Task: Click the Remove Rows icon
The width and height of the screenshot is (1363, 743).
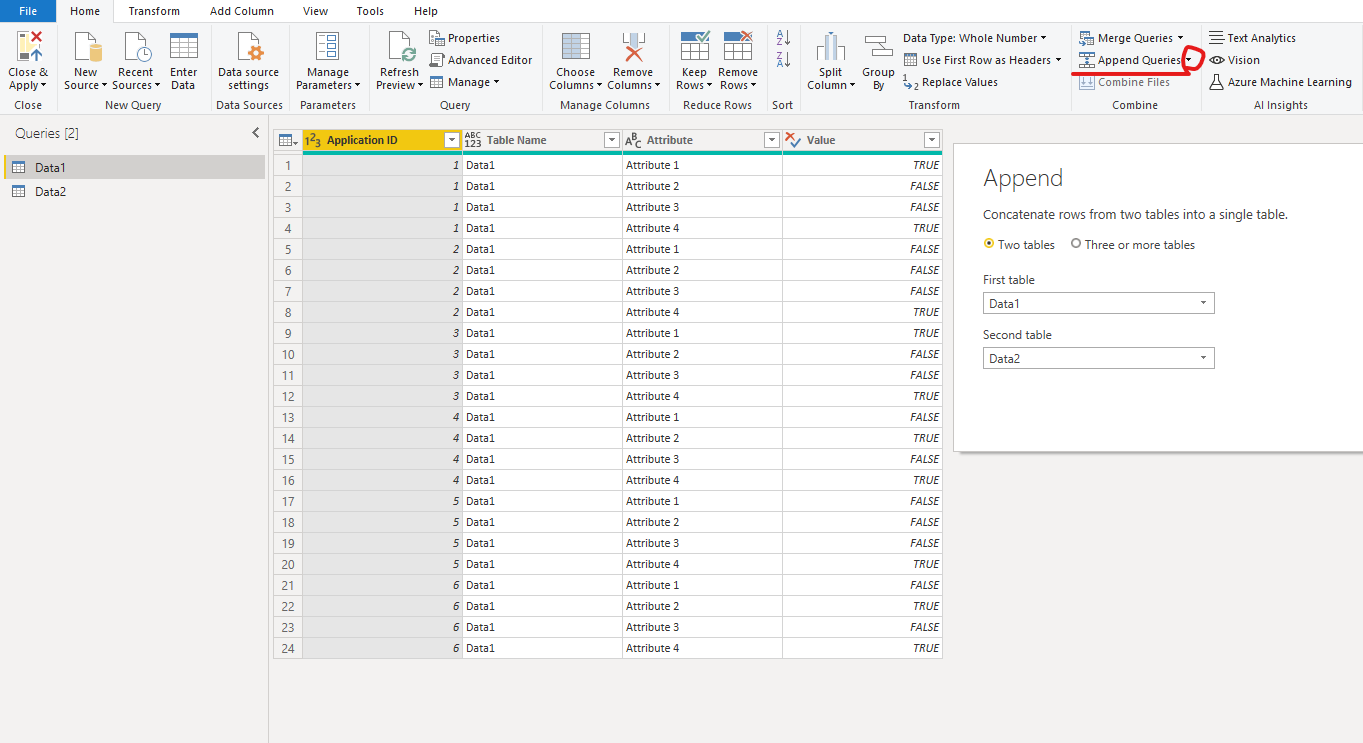Action: (x=737, y=47)
